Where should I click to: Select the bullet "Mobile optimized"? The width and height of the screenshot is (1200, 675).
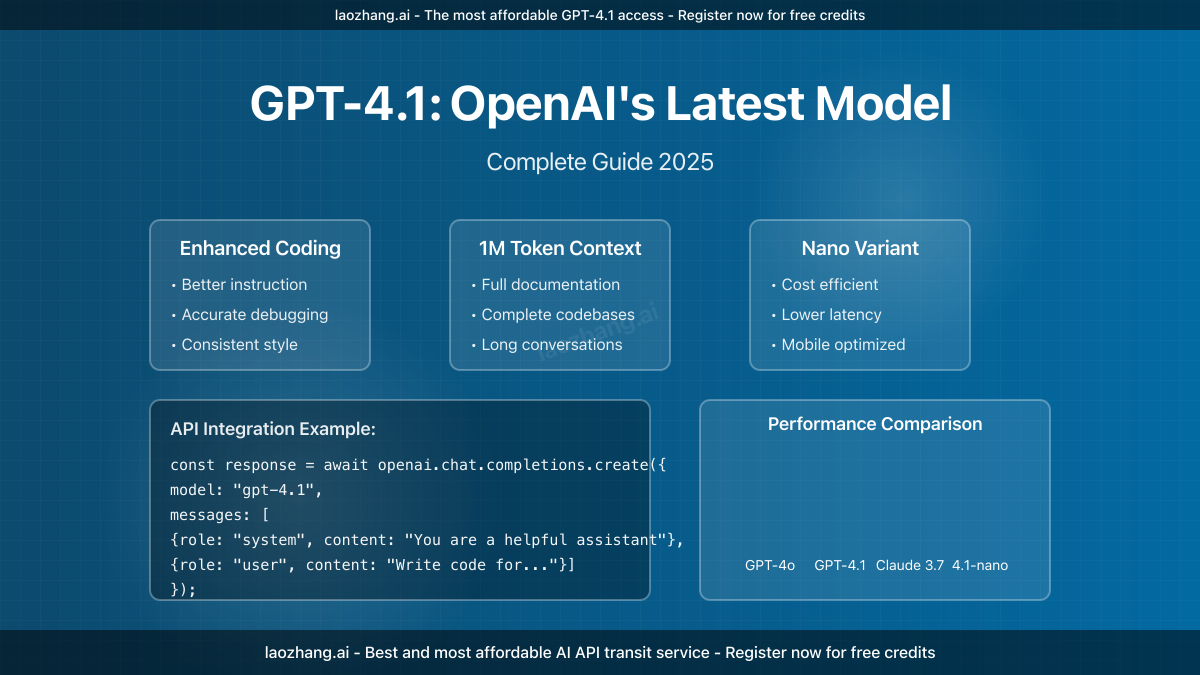point(838,345)
